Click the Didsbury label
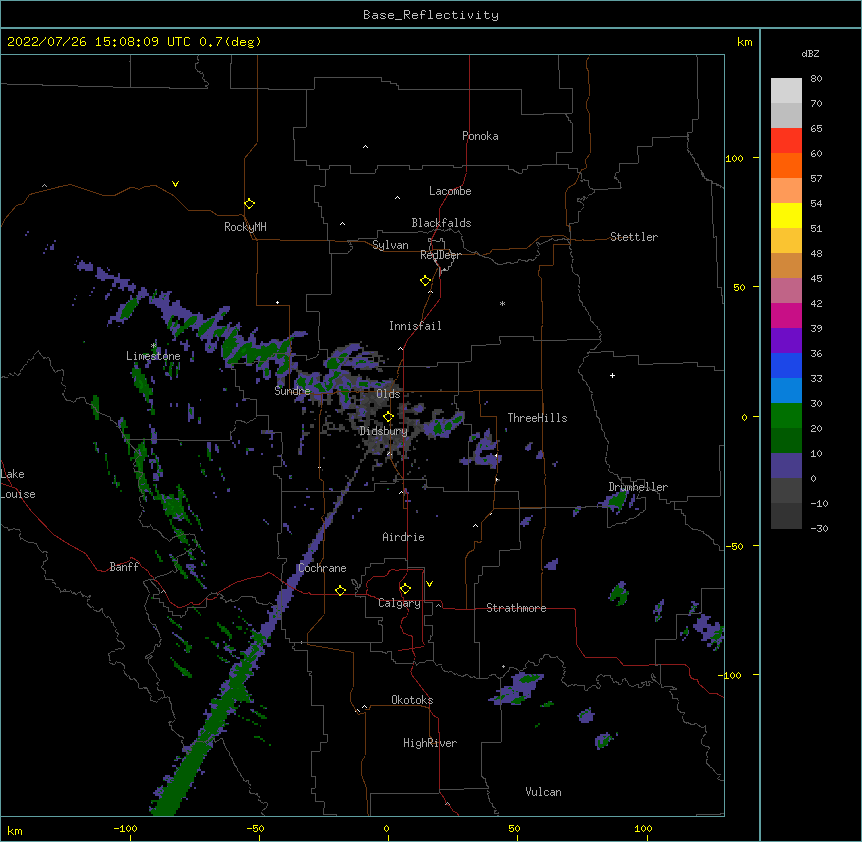Screen dimensions: 862x842 point(384,431)
